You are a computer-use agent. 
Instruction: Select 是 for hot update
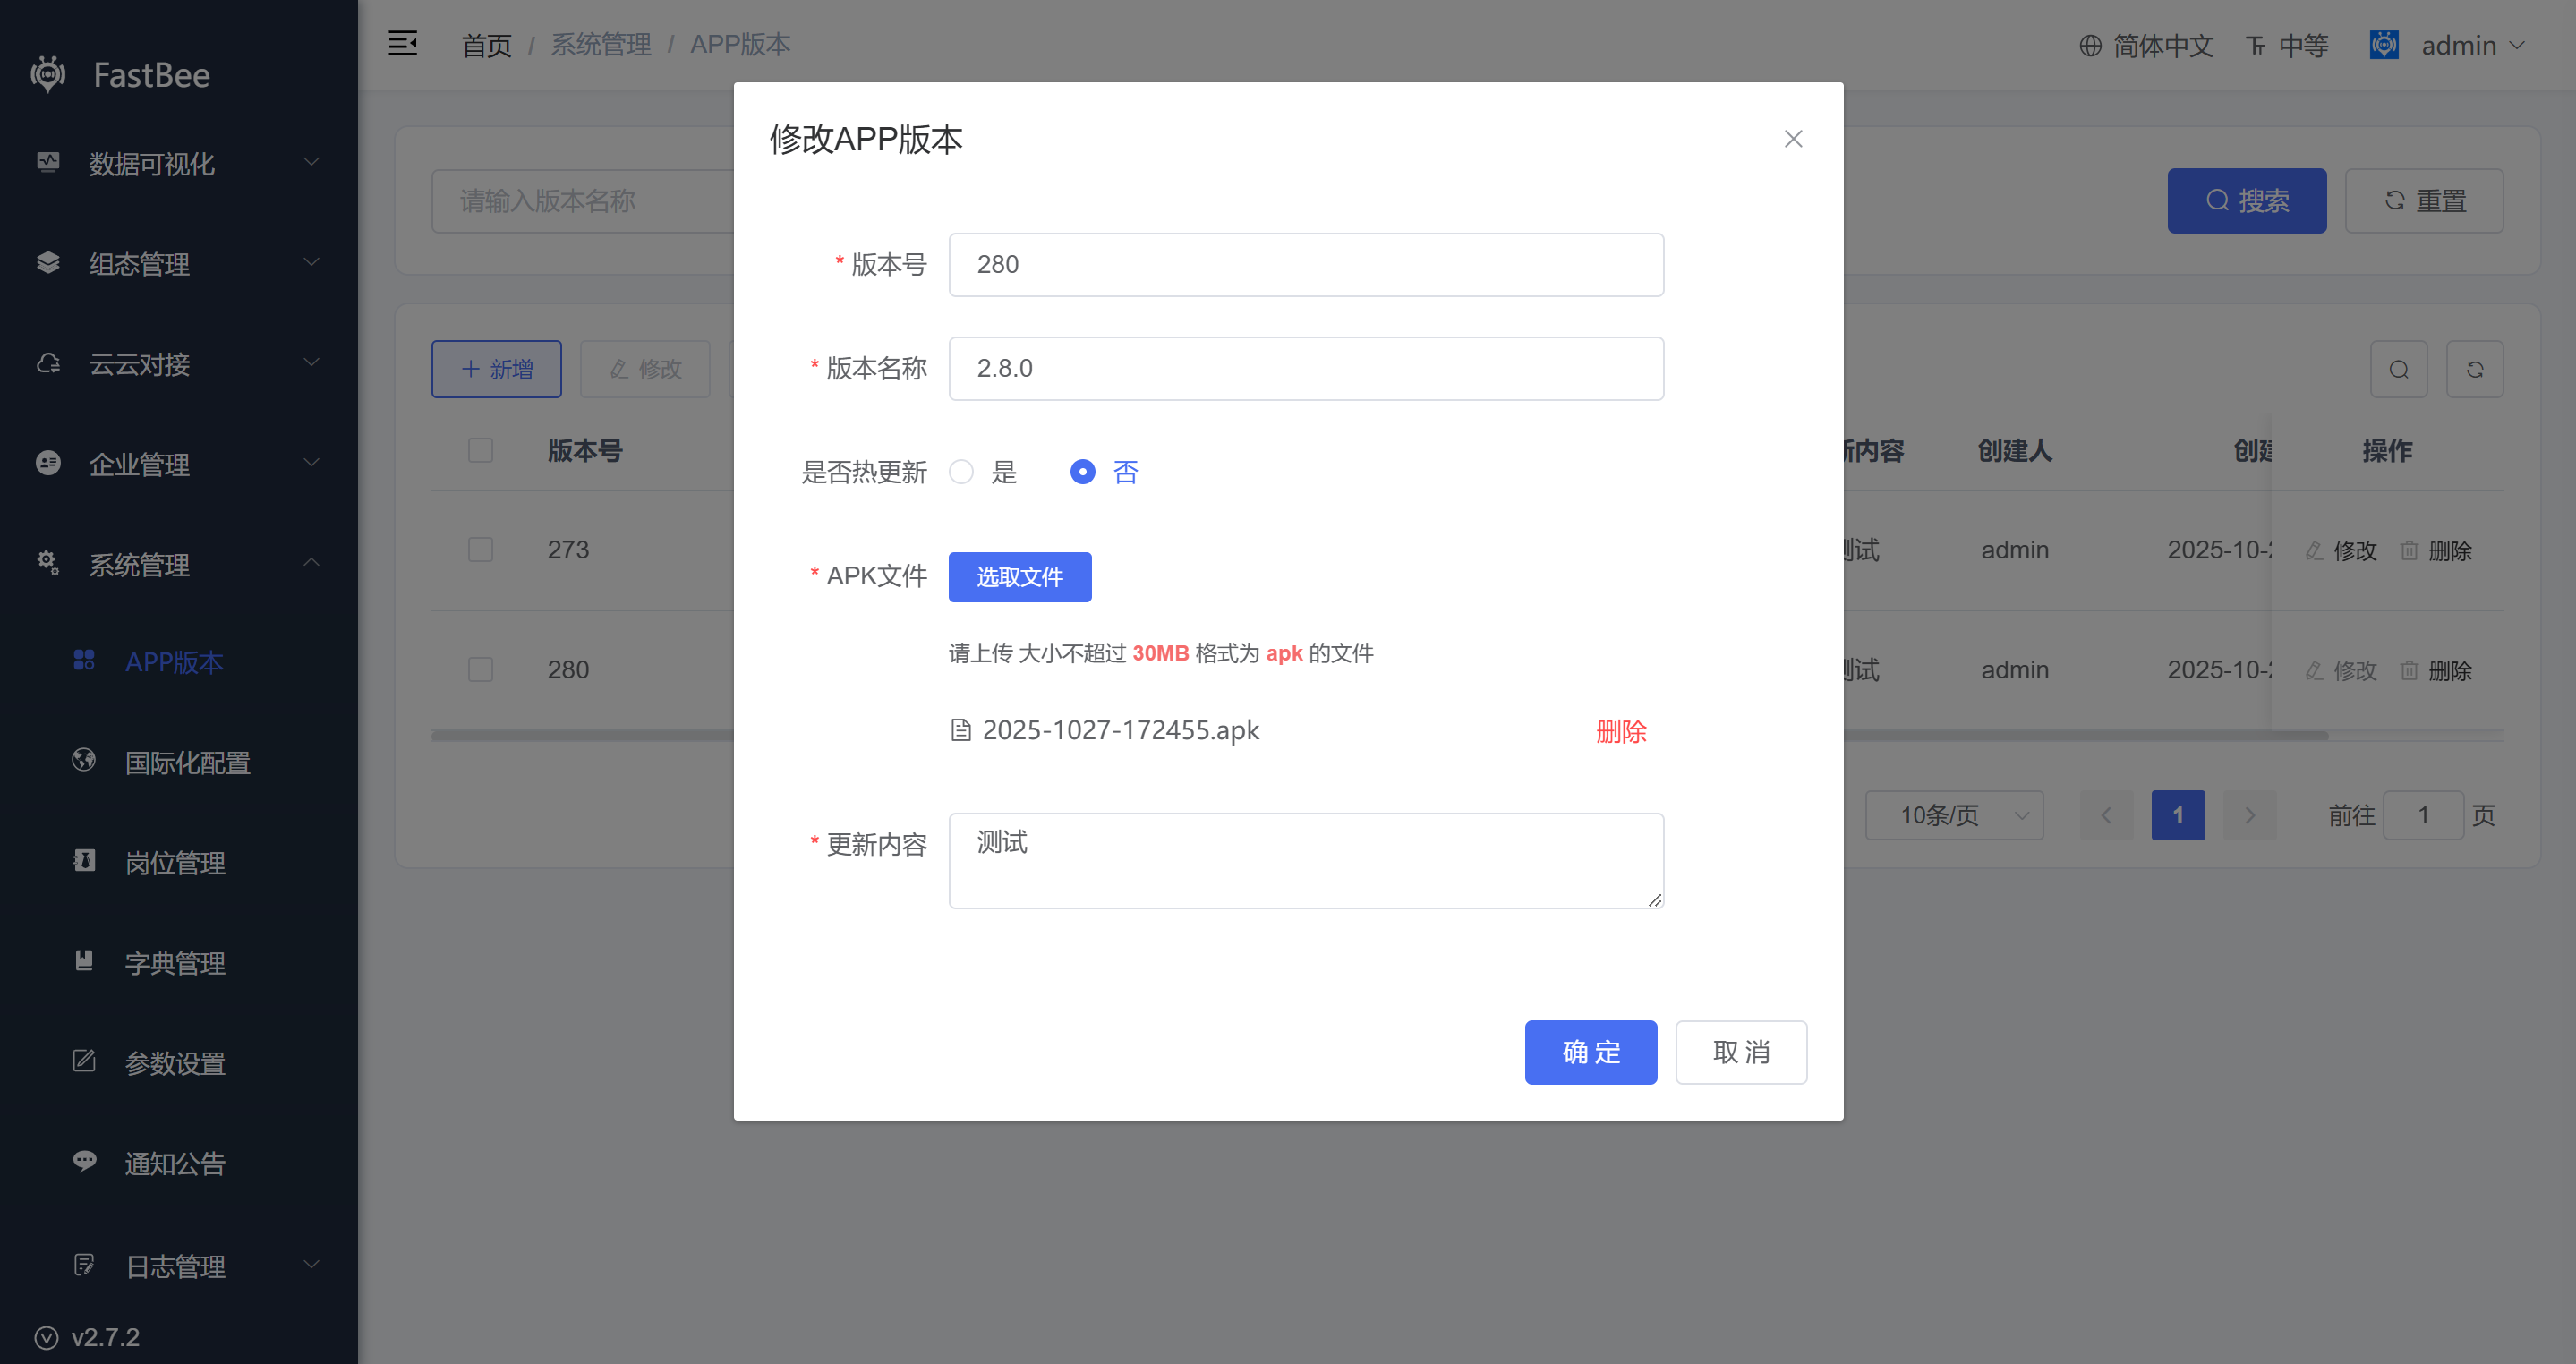pos(962,472)
